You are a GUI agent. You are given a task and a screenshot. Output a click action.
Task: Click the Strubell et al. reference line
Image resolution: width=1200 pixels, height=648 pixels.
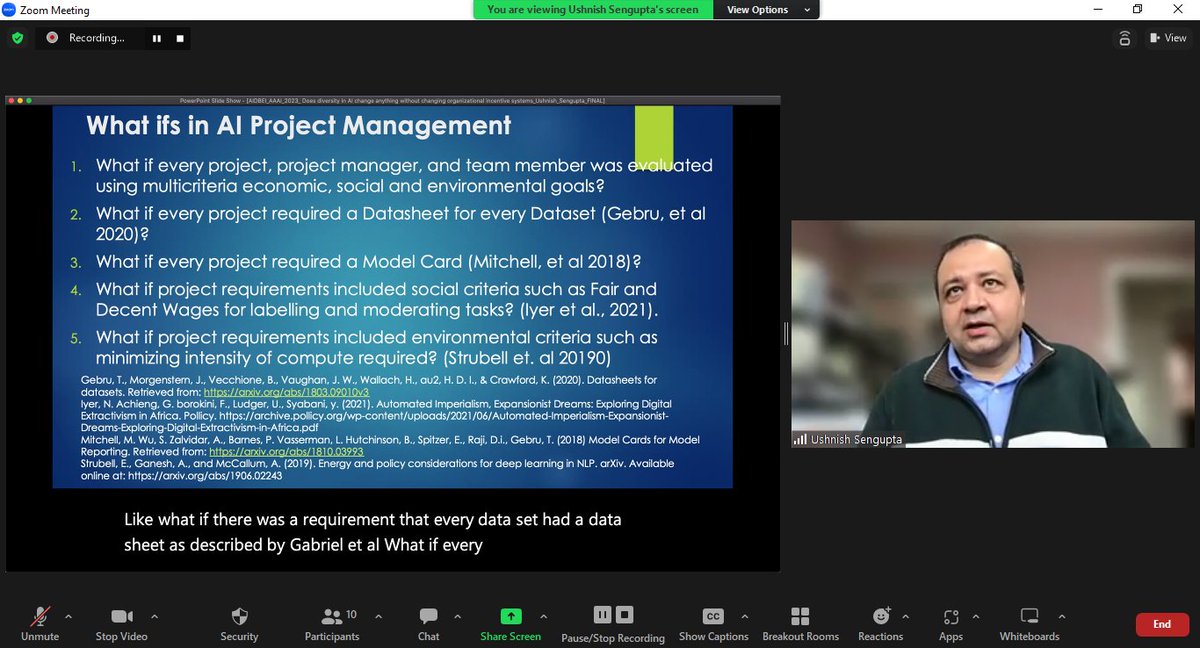tap(378, 470)
